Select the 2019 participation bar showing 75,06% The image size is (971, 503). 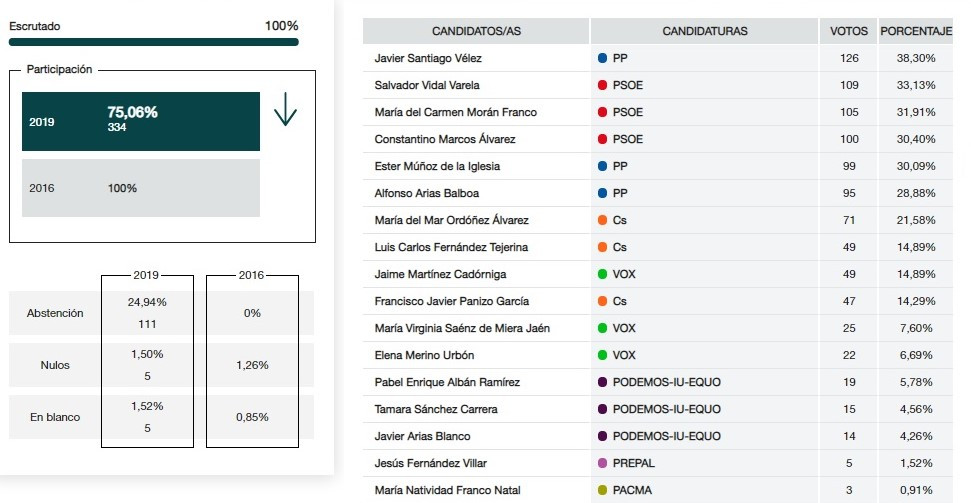[141, 121]
